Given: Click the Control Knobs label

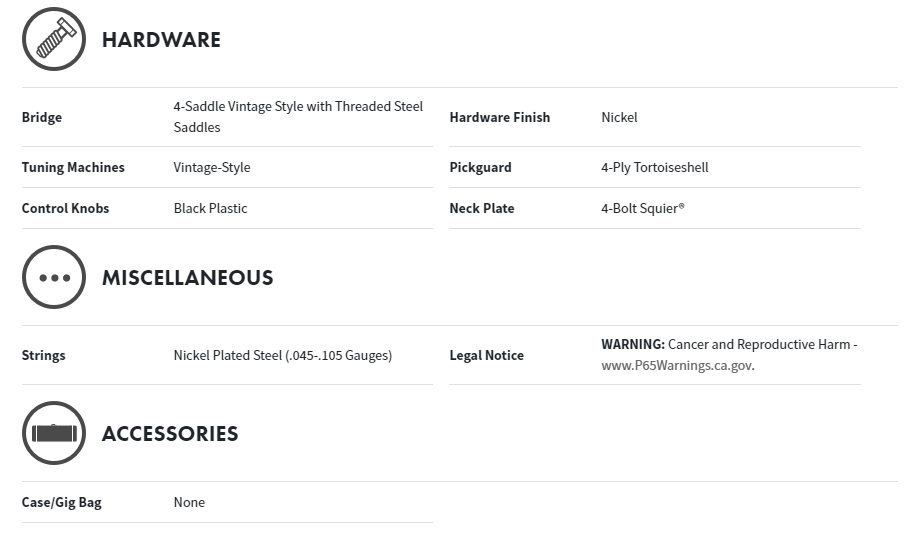Looking at the screenshot, I should 65,208.
